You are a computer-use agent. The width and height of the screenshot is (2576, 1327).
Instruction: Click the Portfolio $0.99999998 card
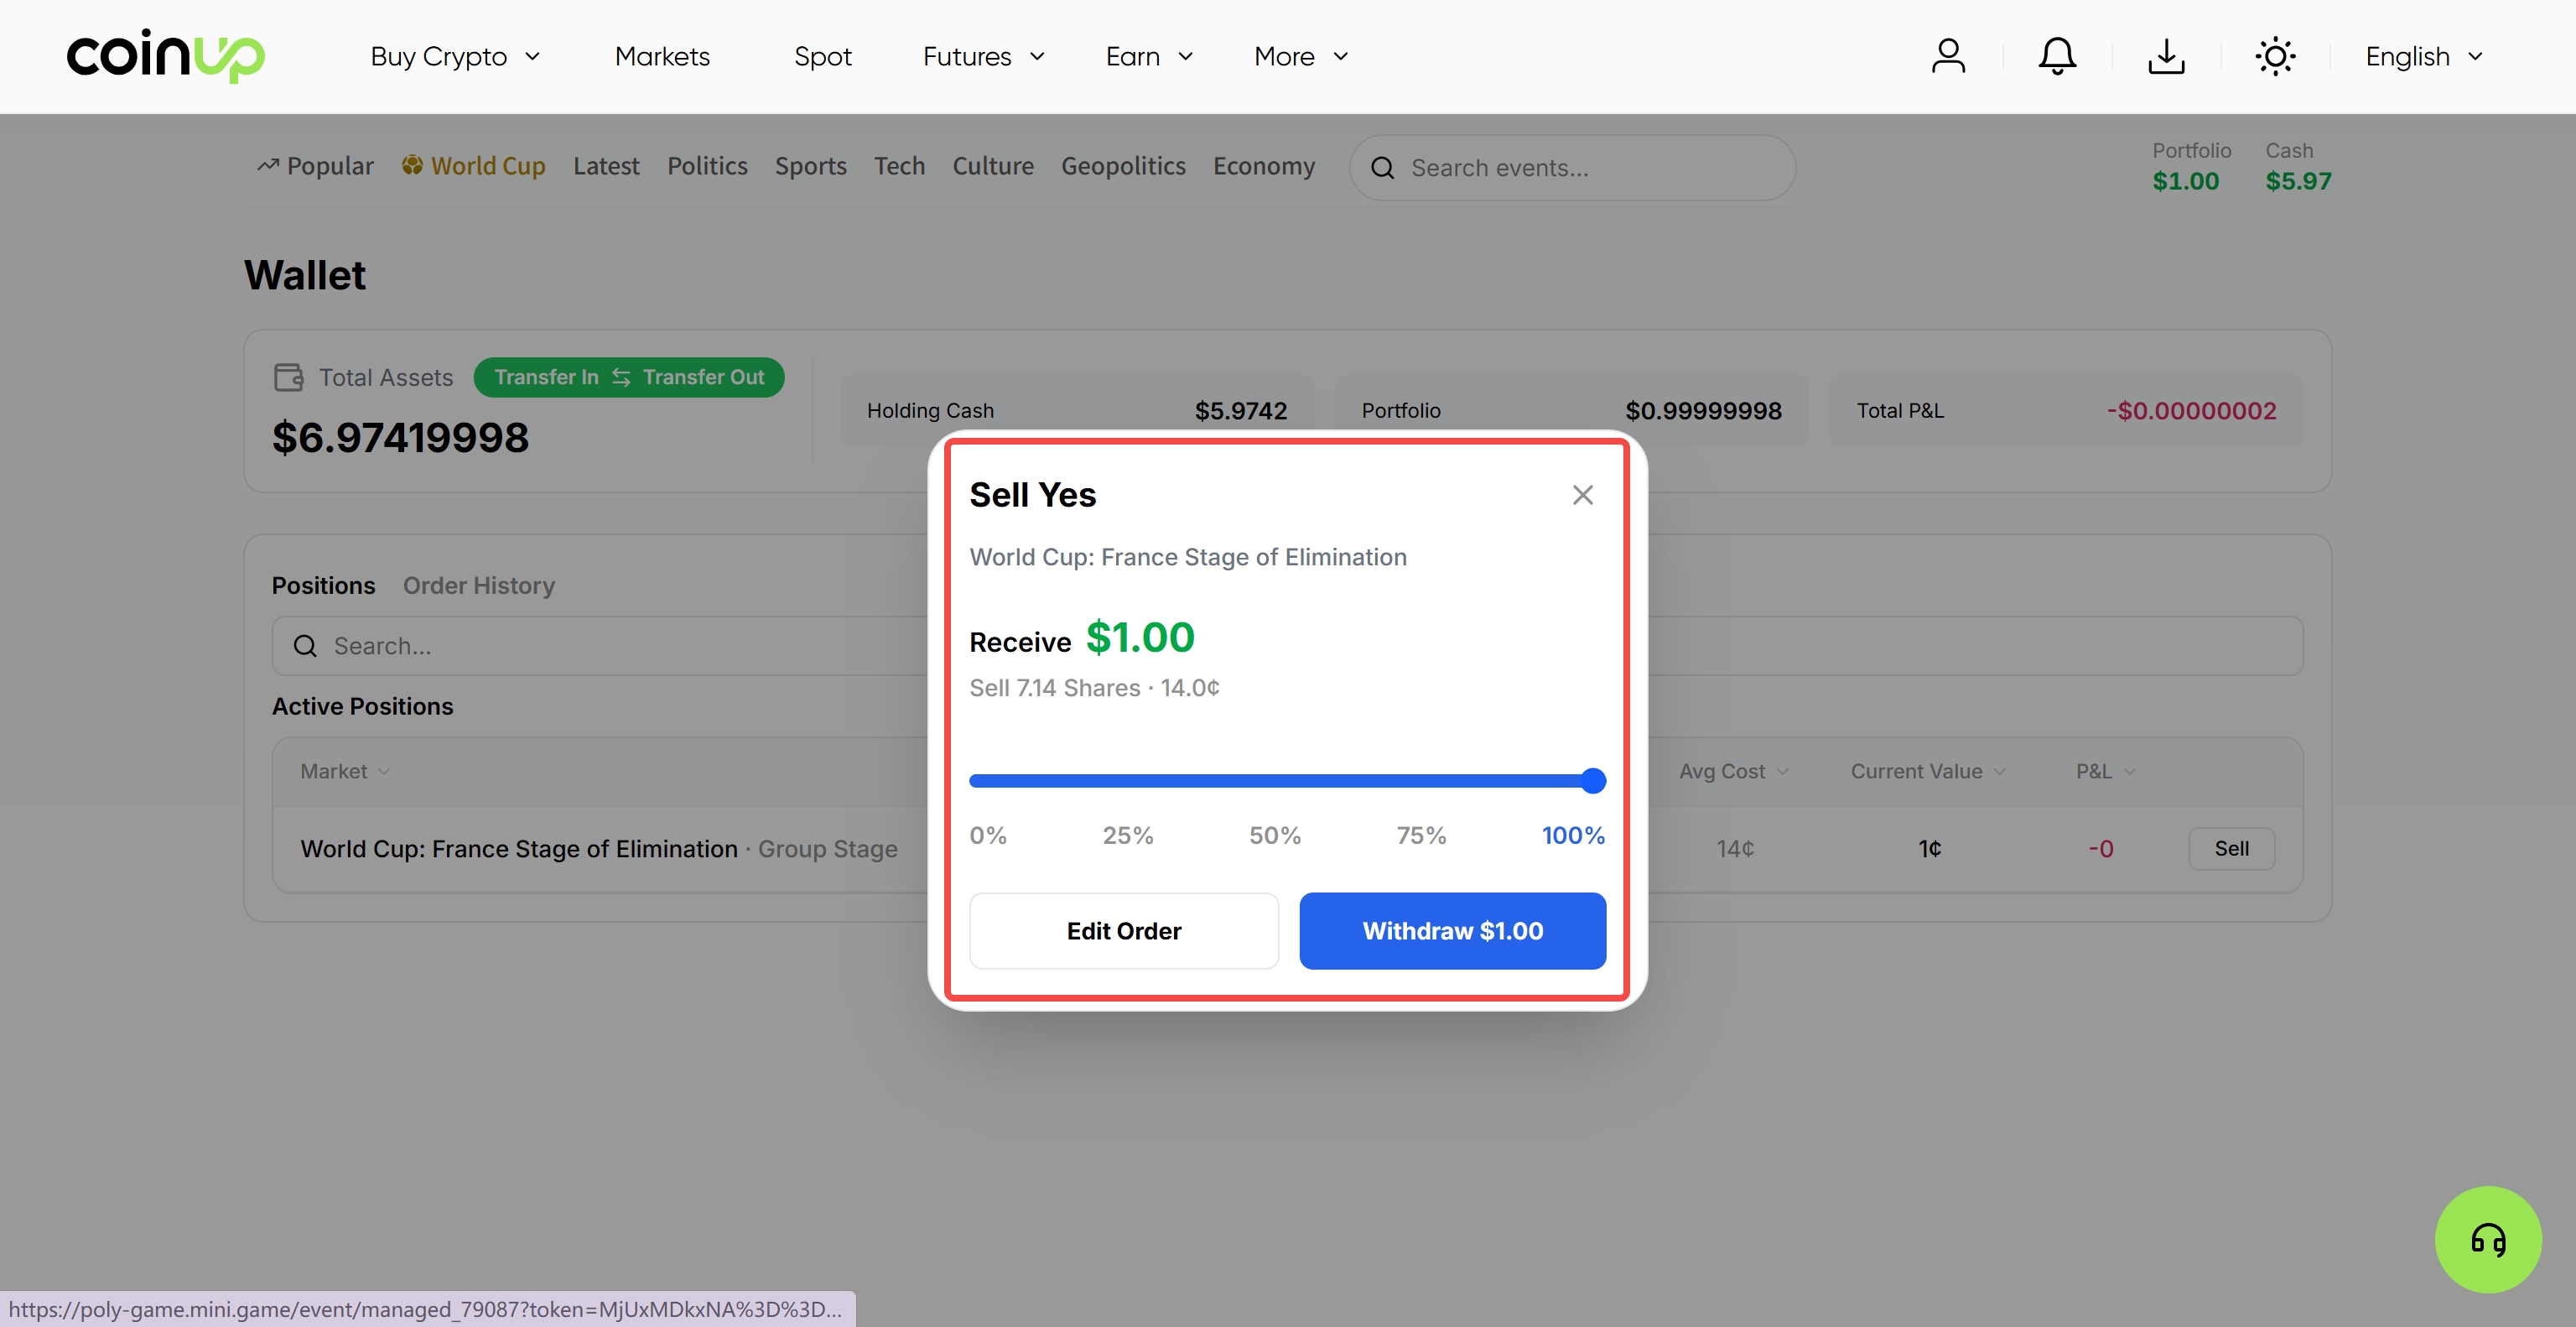tap(1571, 410)
